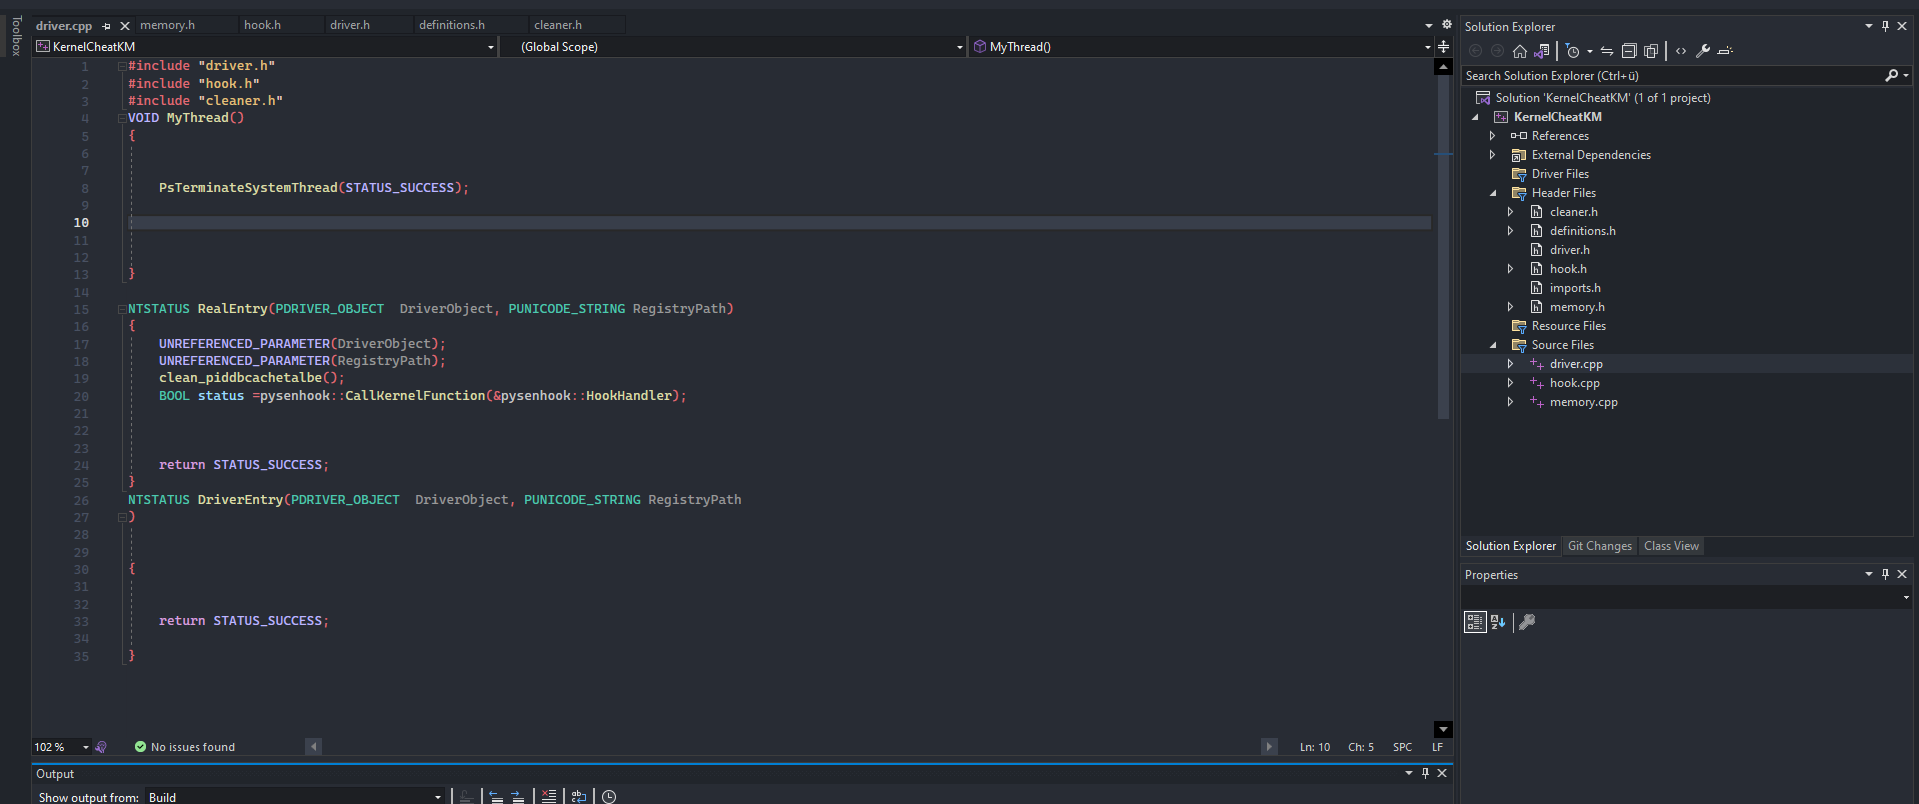Open the 102 % zoom level dropdown
Viewport: 1919px width, 804px height.
[x=86, y=747]
